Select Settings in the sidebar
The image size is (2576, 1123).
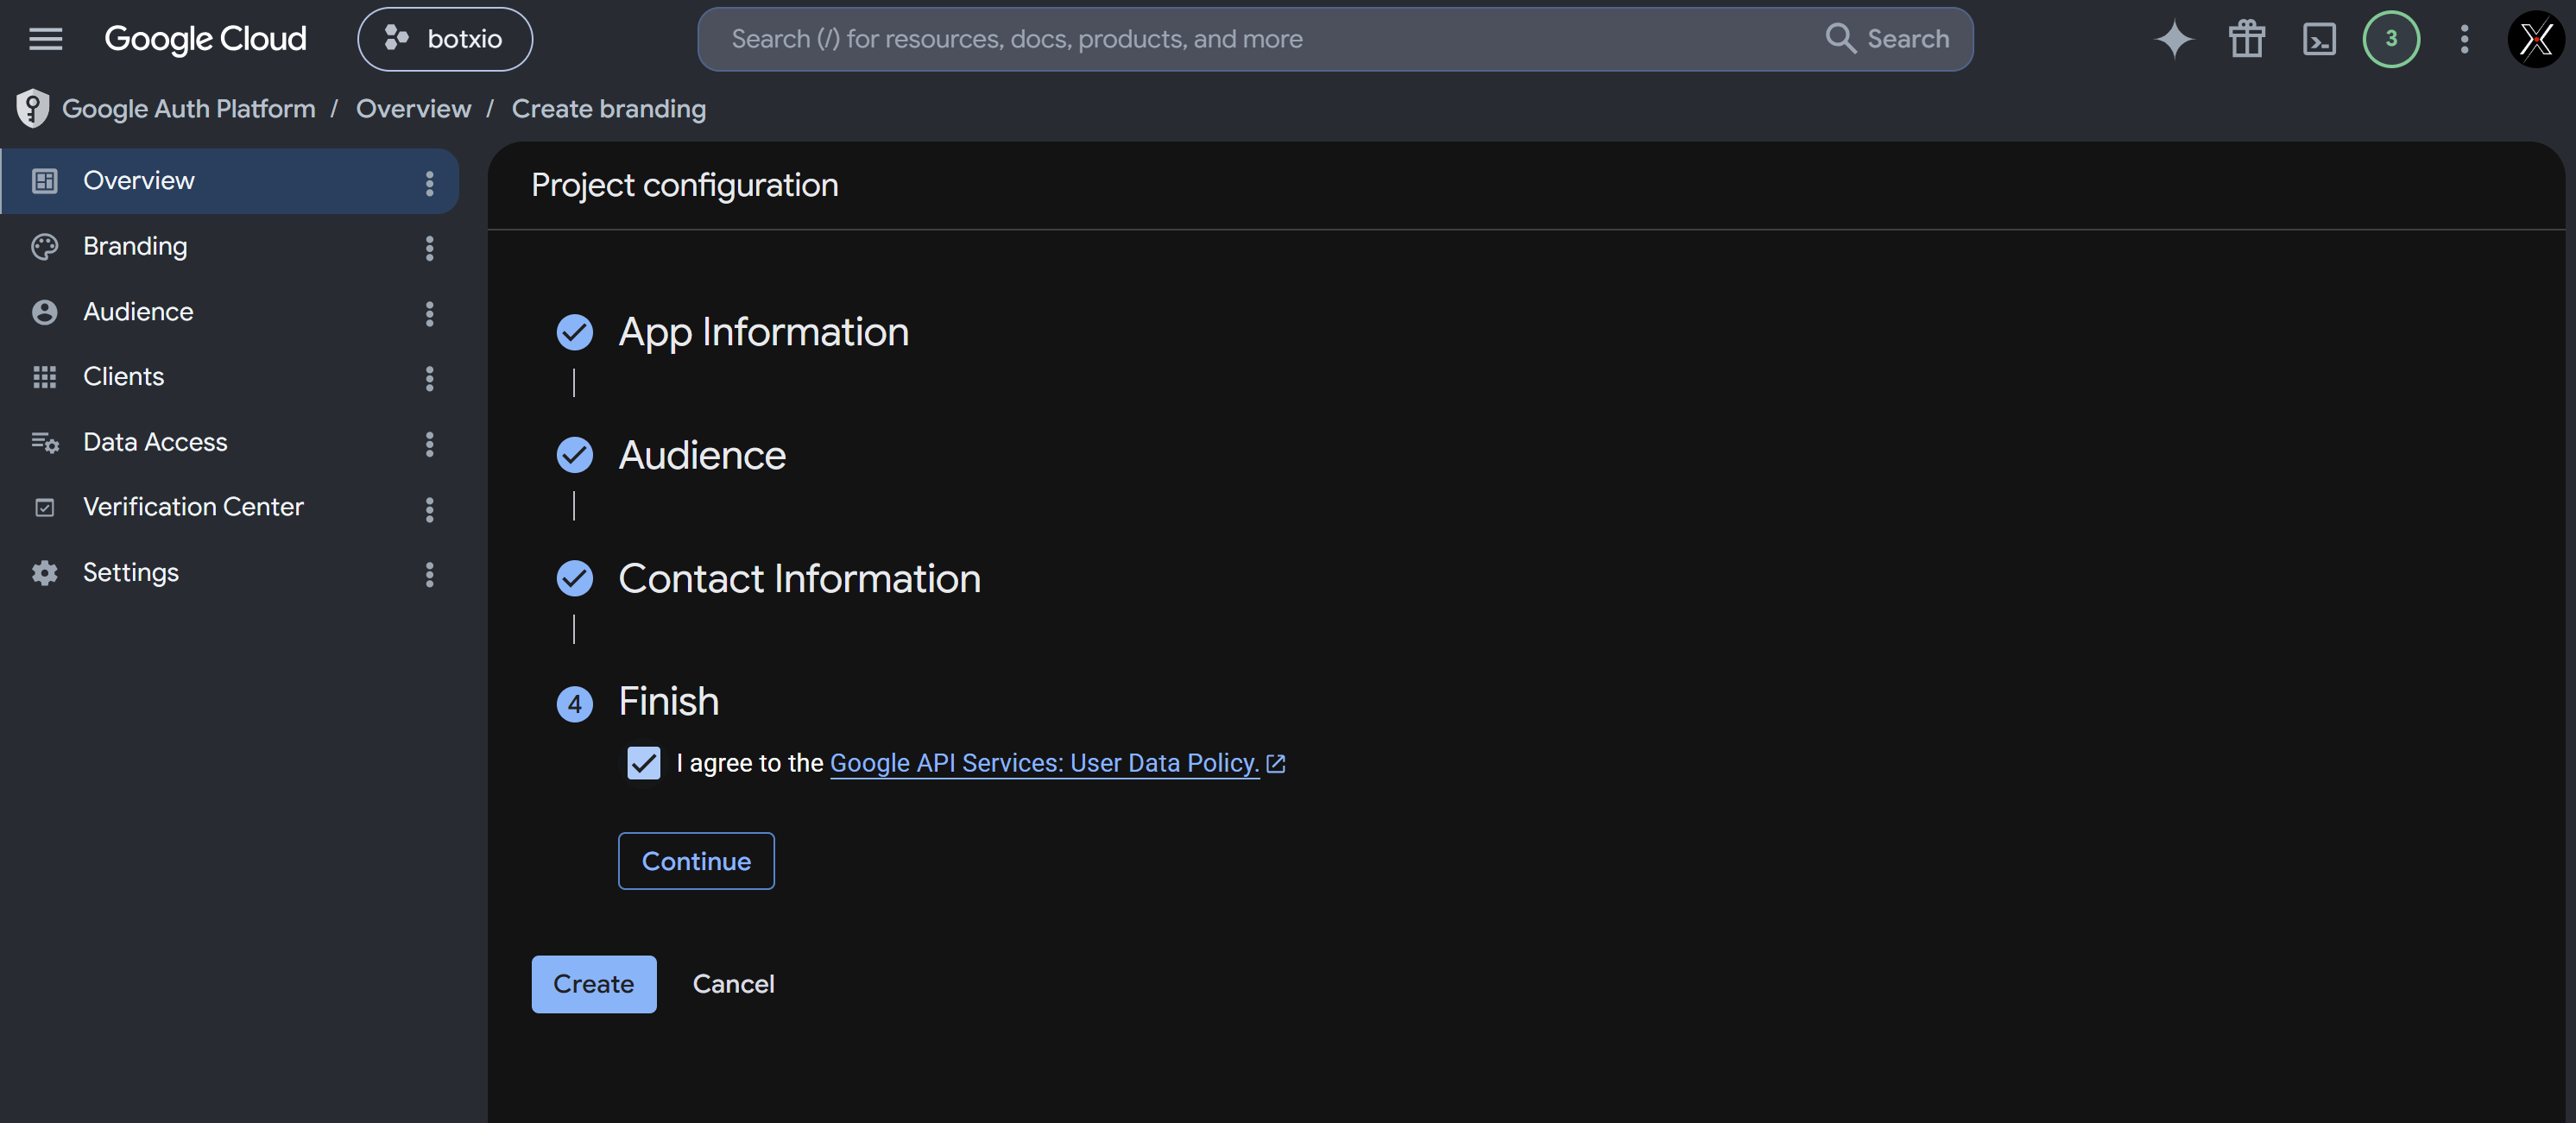pyautogui.click(x=230, y=573)
